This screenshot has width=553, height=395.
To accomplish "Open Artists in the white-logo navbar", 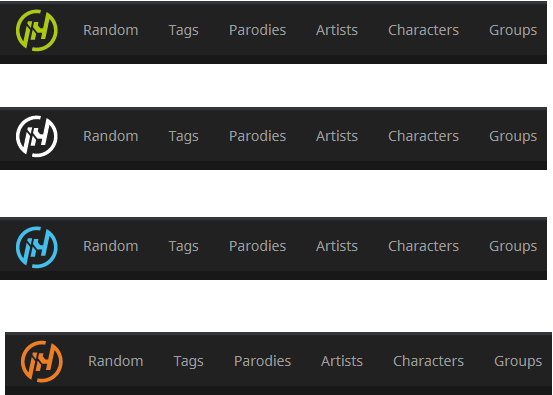I will pos(337,136).
